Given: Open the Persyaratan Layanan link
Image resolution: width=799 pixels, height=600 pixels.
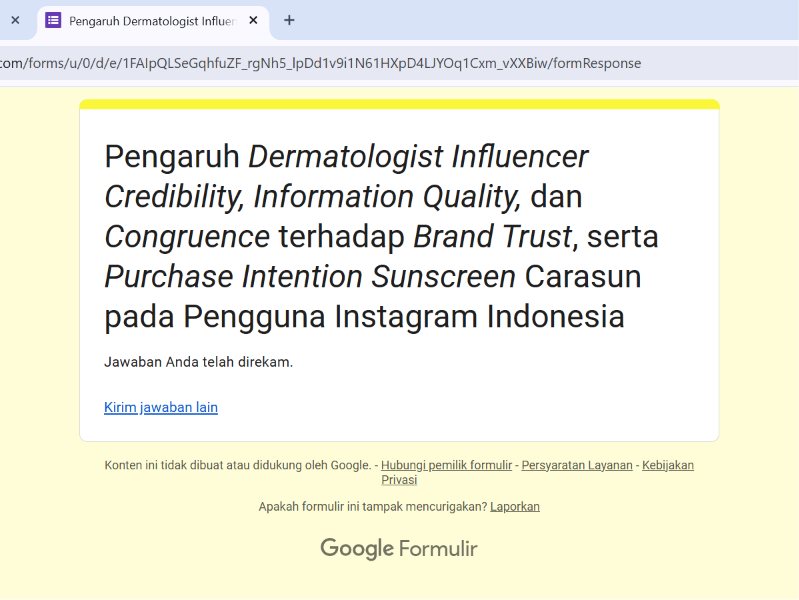Looking at the screenshot, I should [x=577, y=465].
